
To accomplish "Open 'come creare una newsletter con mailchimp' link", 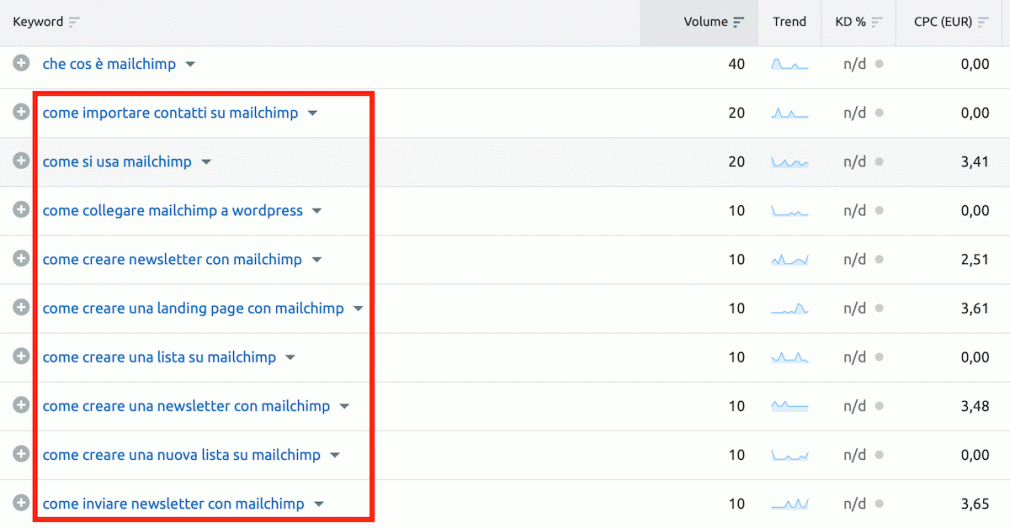I will tap(186, 406).
